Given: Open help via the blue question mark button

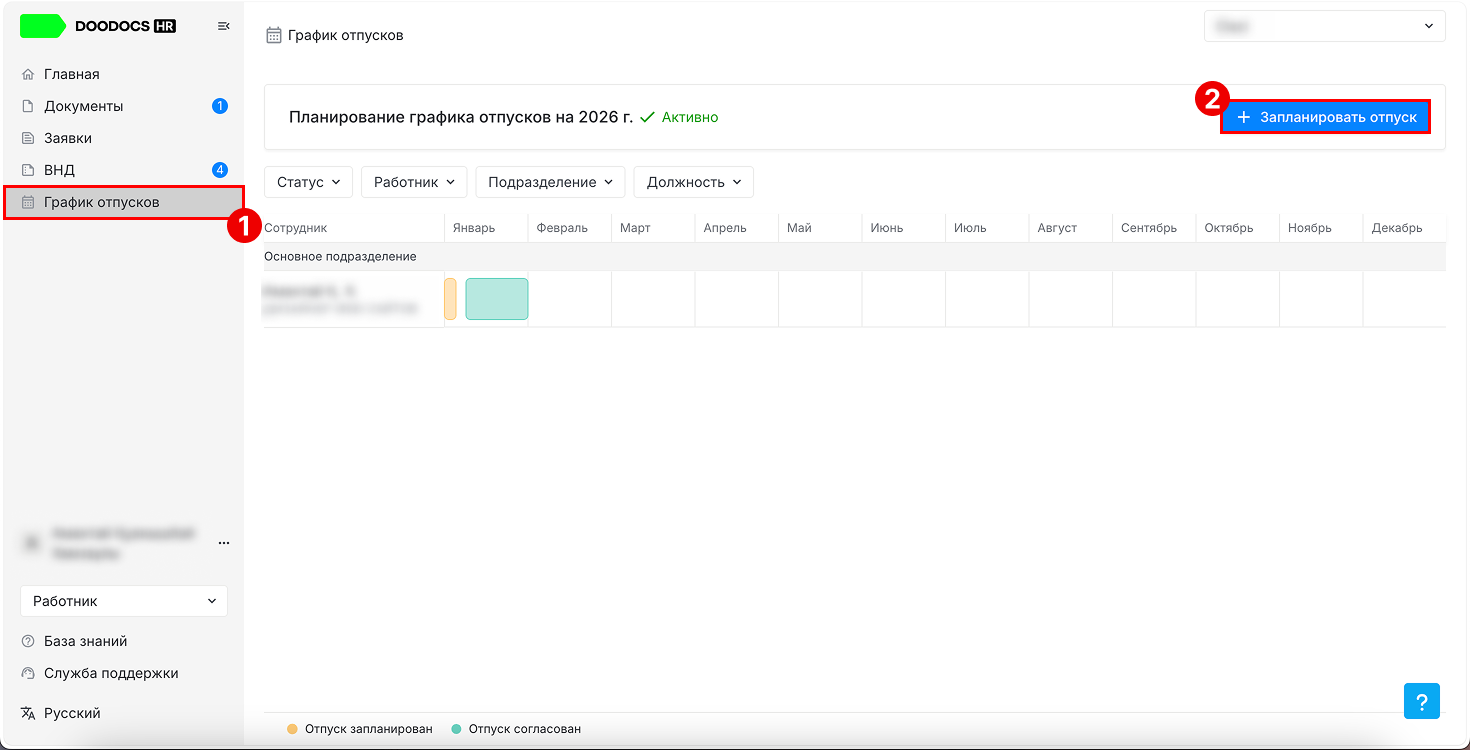Looking at the screenshot, I should coord(1422,700).
